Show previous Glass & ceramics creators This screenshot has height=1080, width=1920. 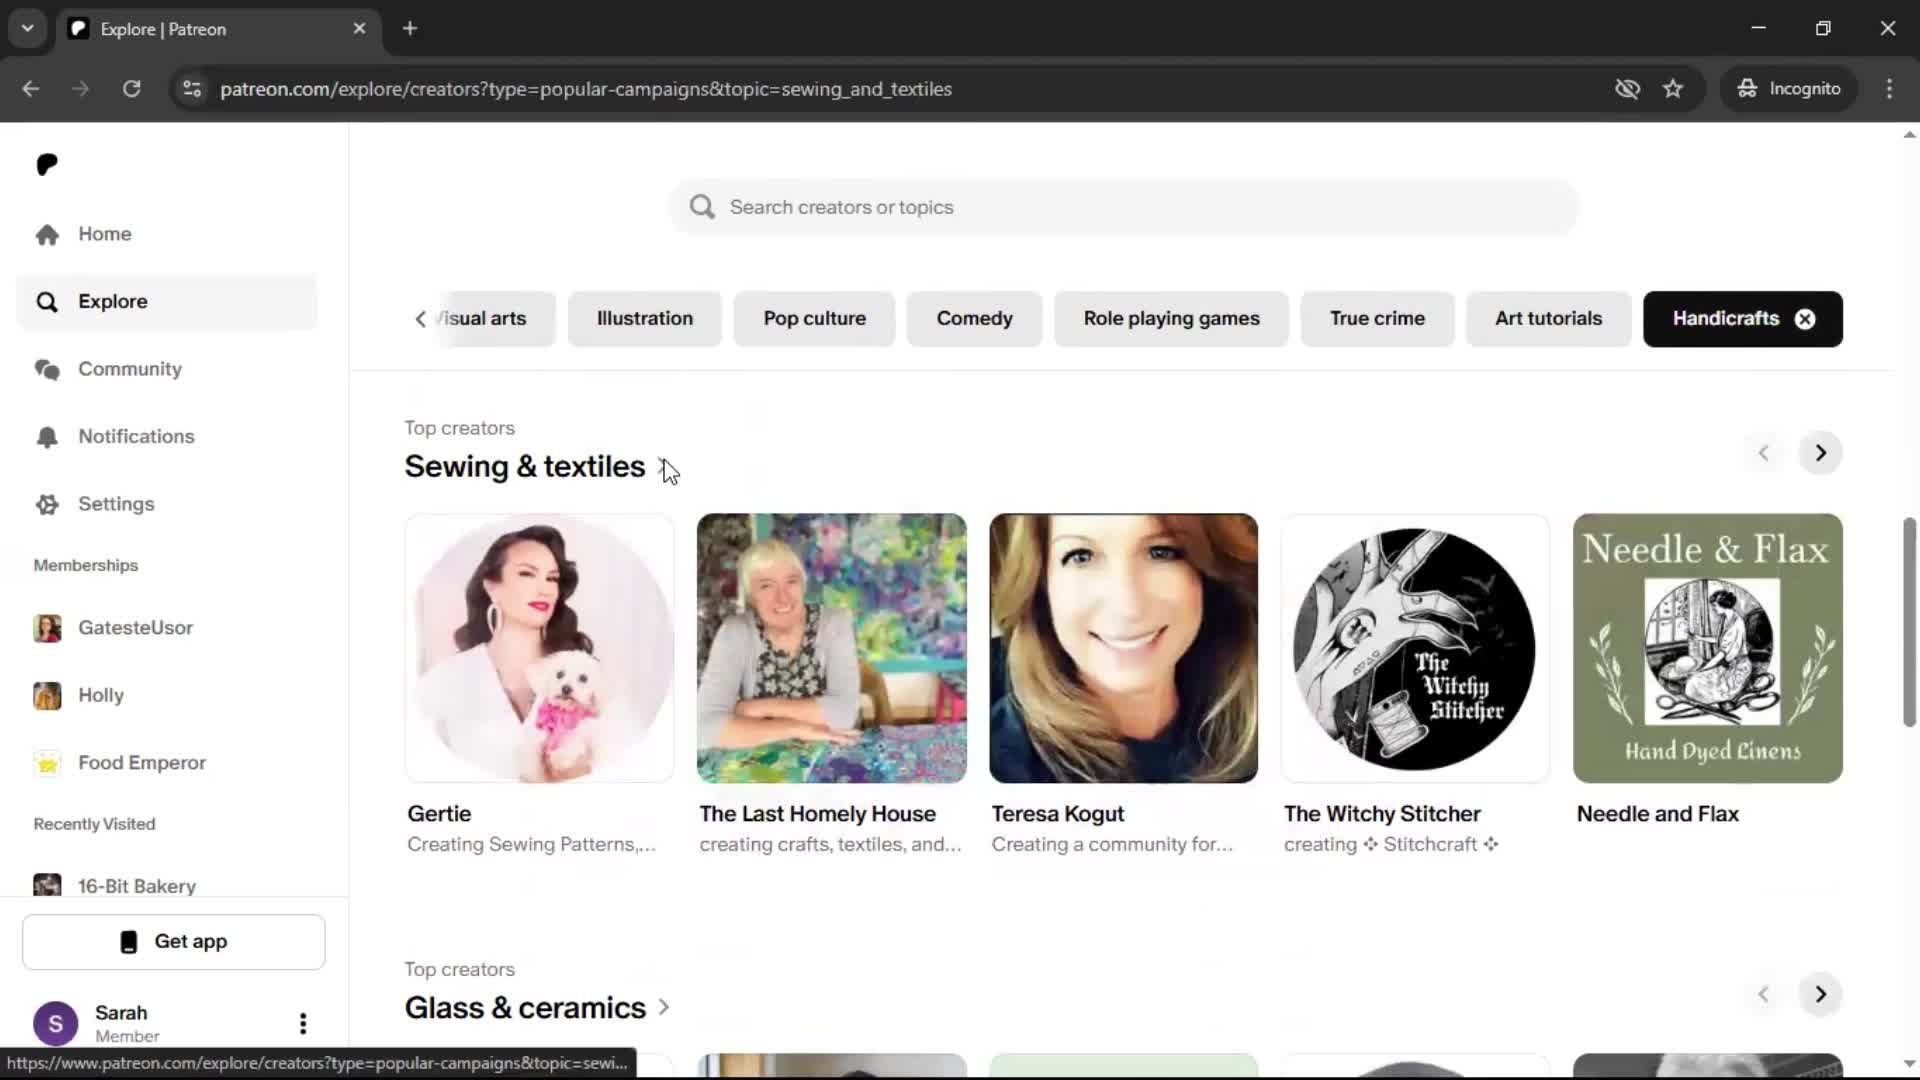[1763, 994]
